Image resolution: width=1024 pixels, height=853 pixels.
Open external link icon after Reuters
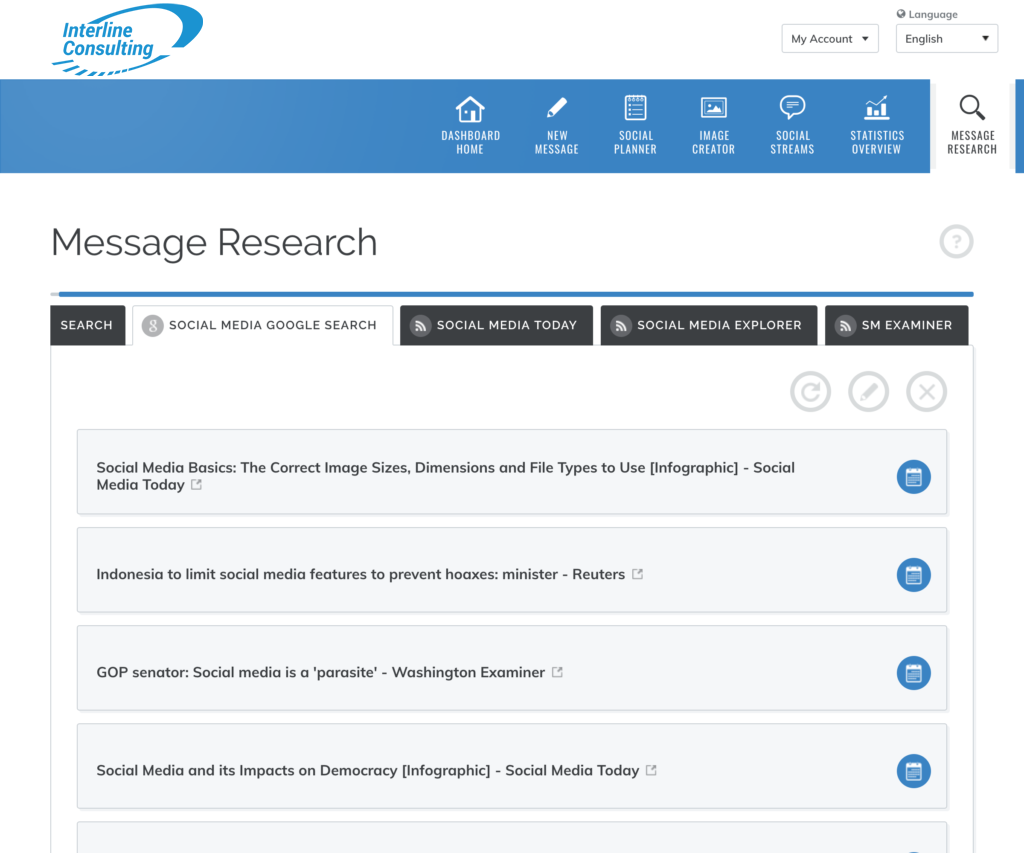click(x=637, y=574)
